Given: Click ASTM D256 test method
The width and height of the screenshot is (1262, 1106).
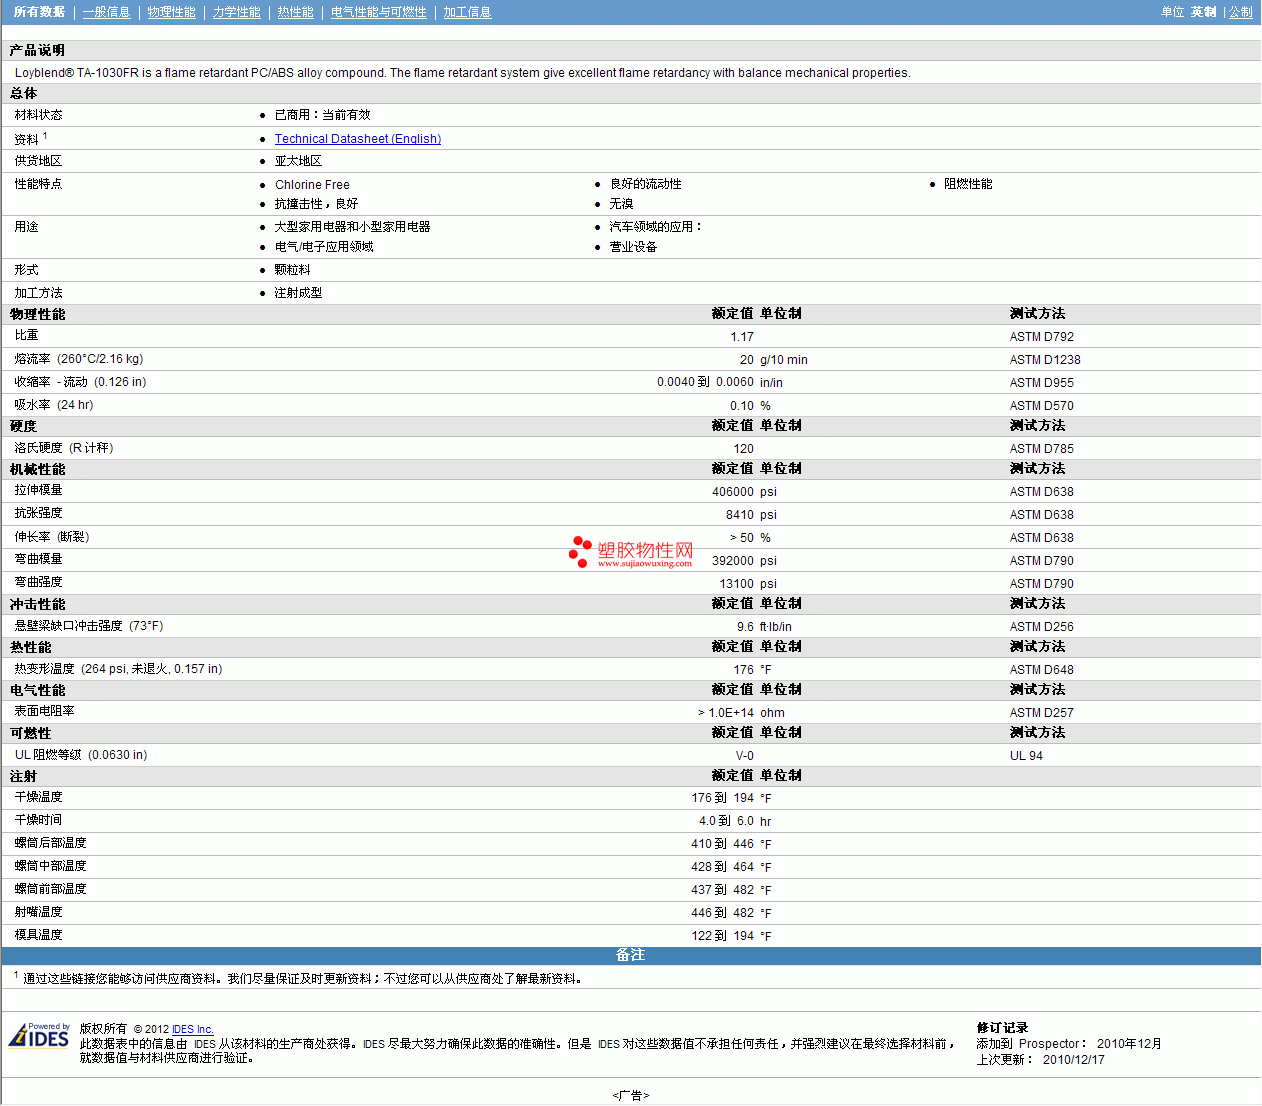Looking at the screenshot, I should [x=1041, y=627].
